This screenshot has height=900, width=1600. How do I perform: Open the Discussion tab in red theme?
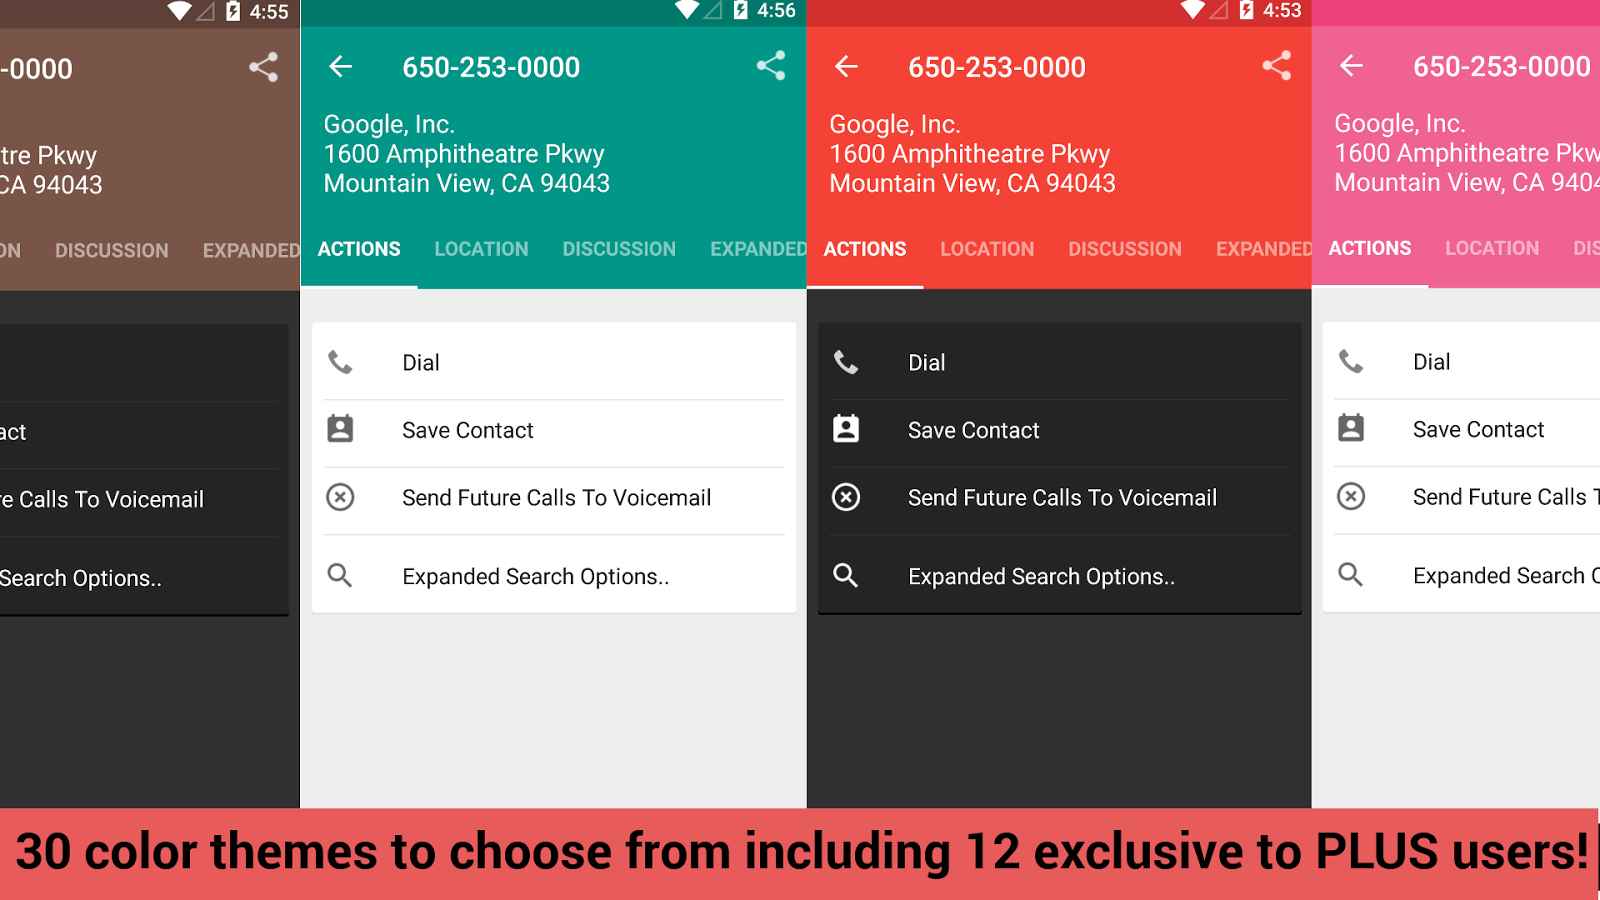click(1124, 249)
